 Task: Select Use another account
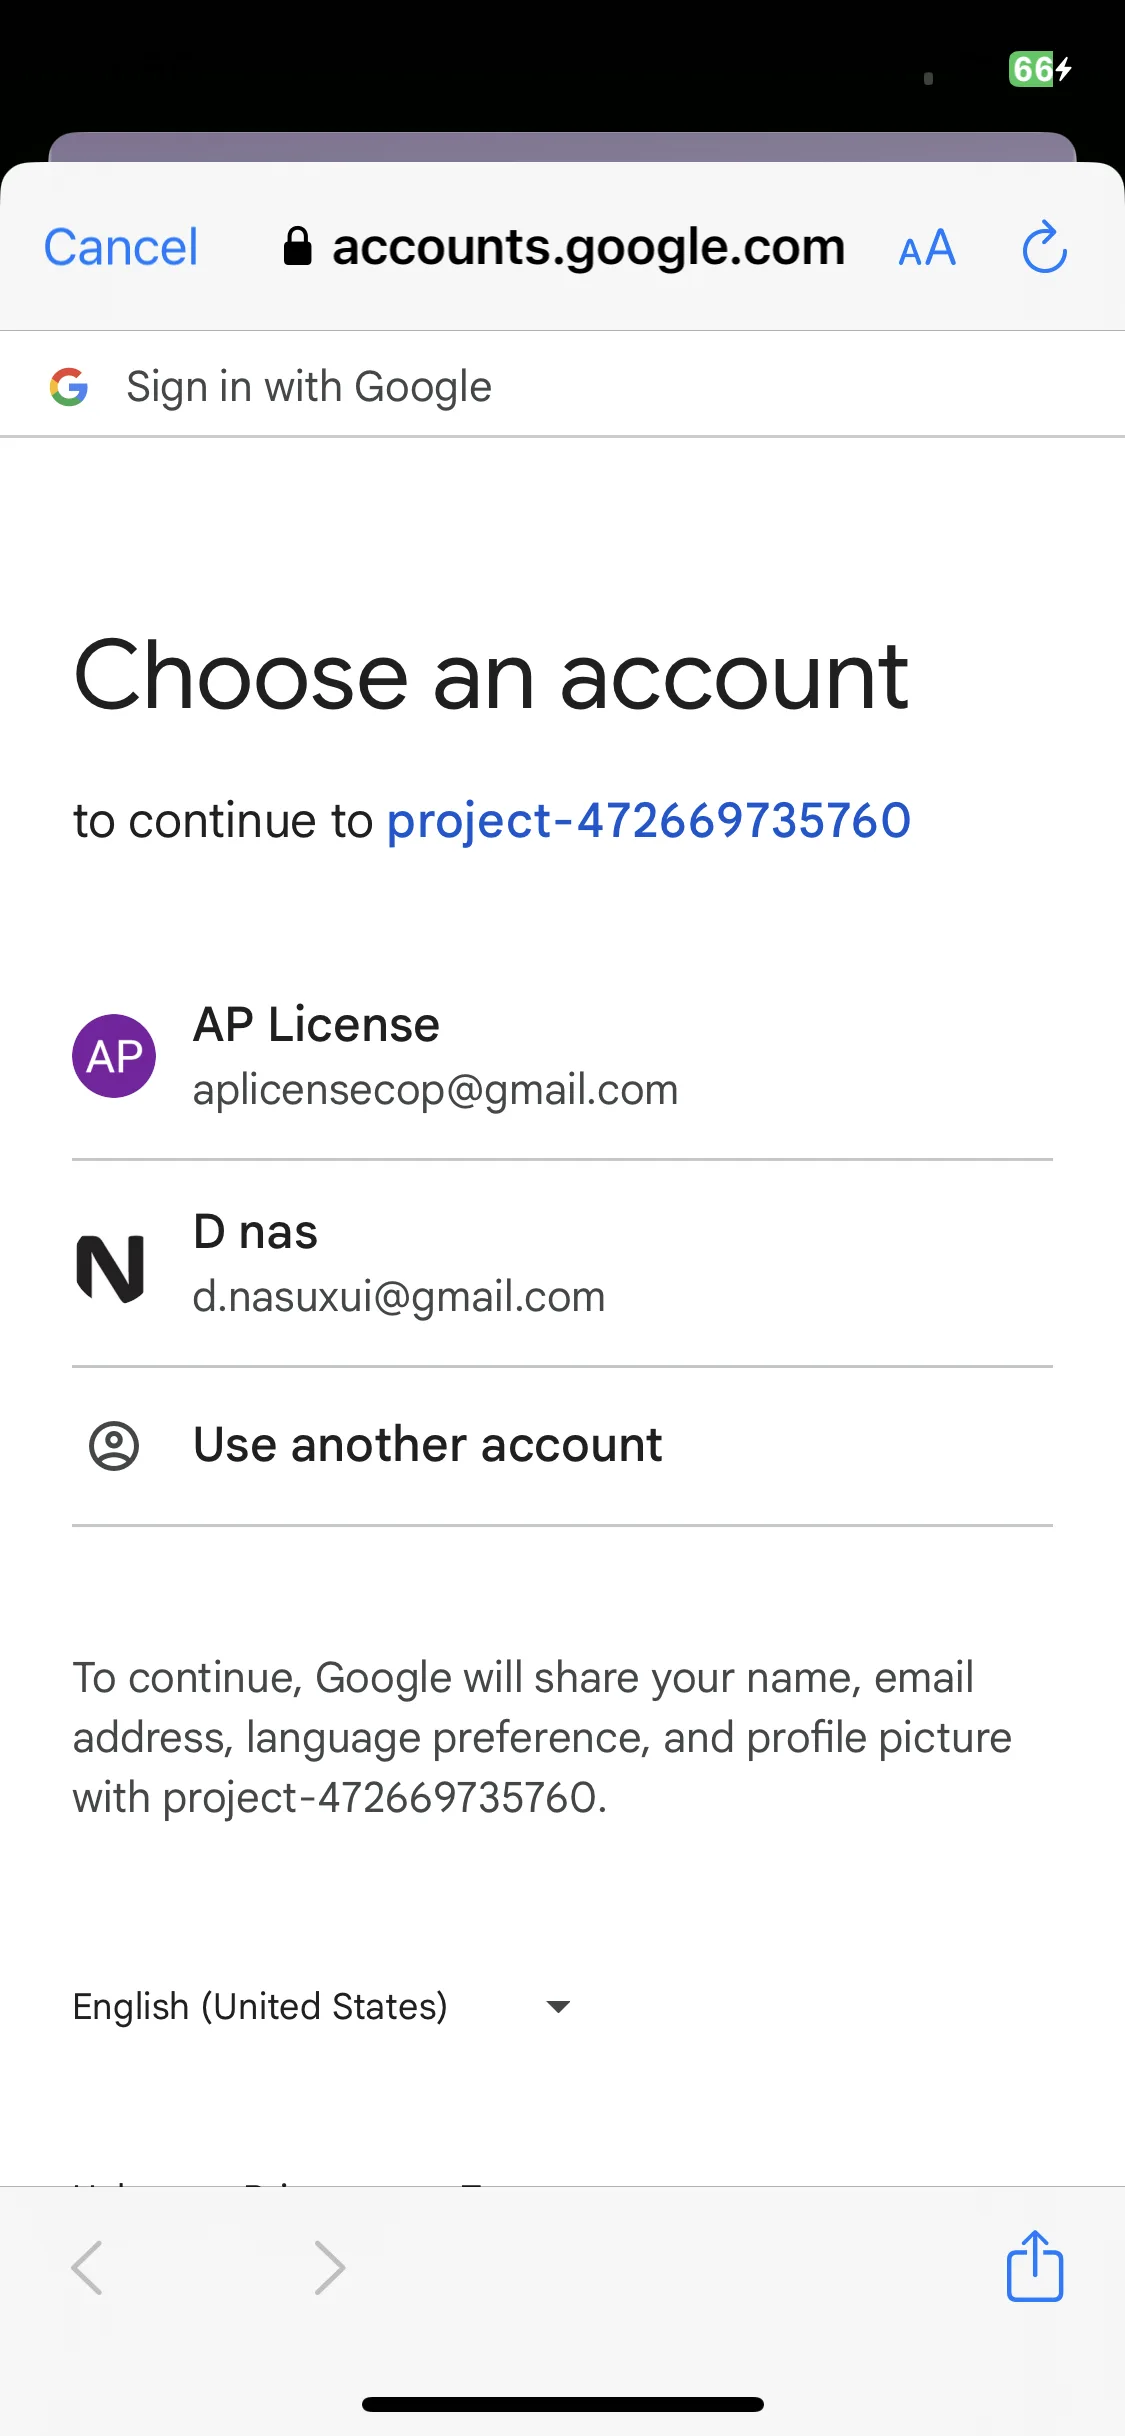(x=562, y=1446)
